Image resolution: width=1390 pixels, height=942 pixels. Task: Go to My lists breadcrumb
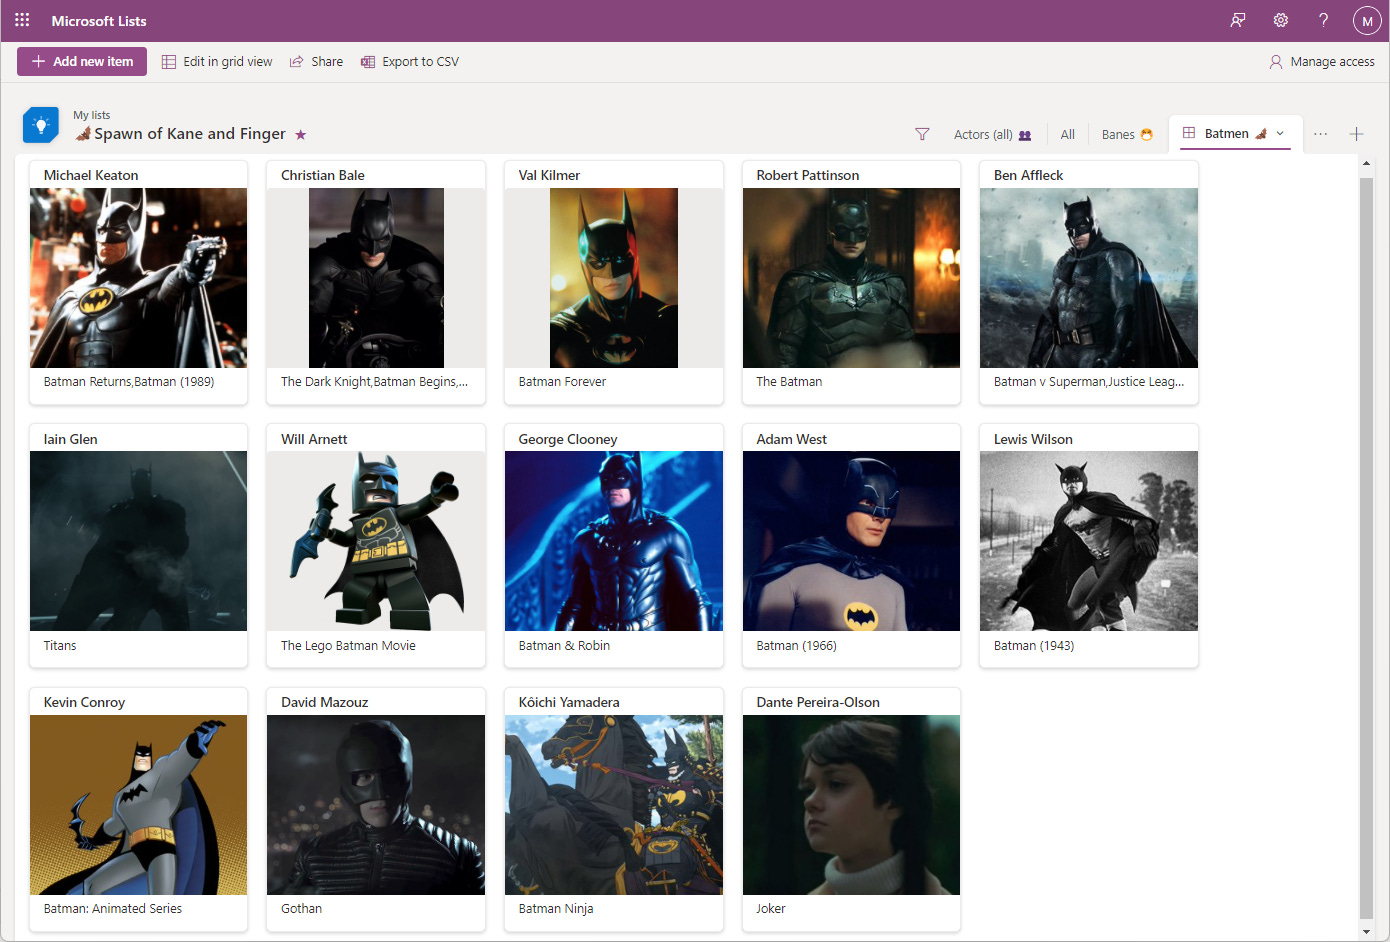91,115
